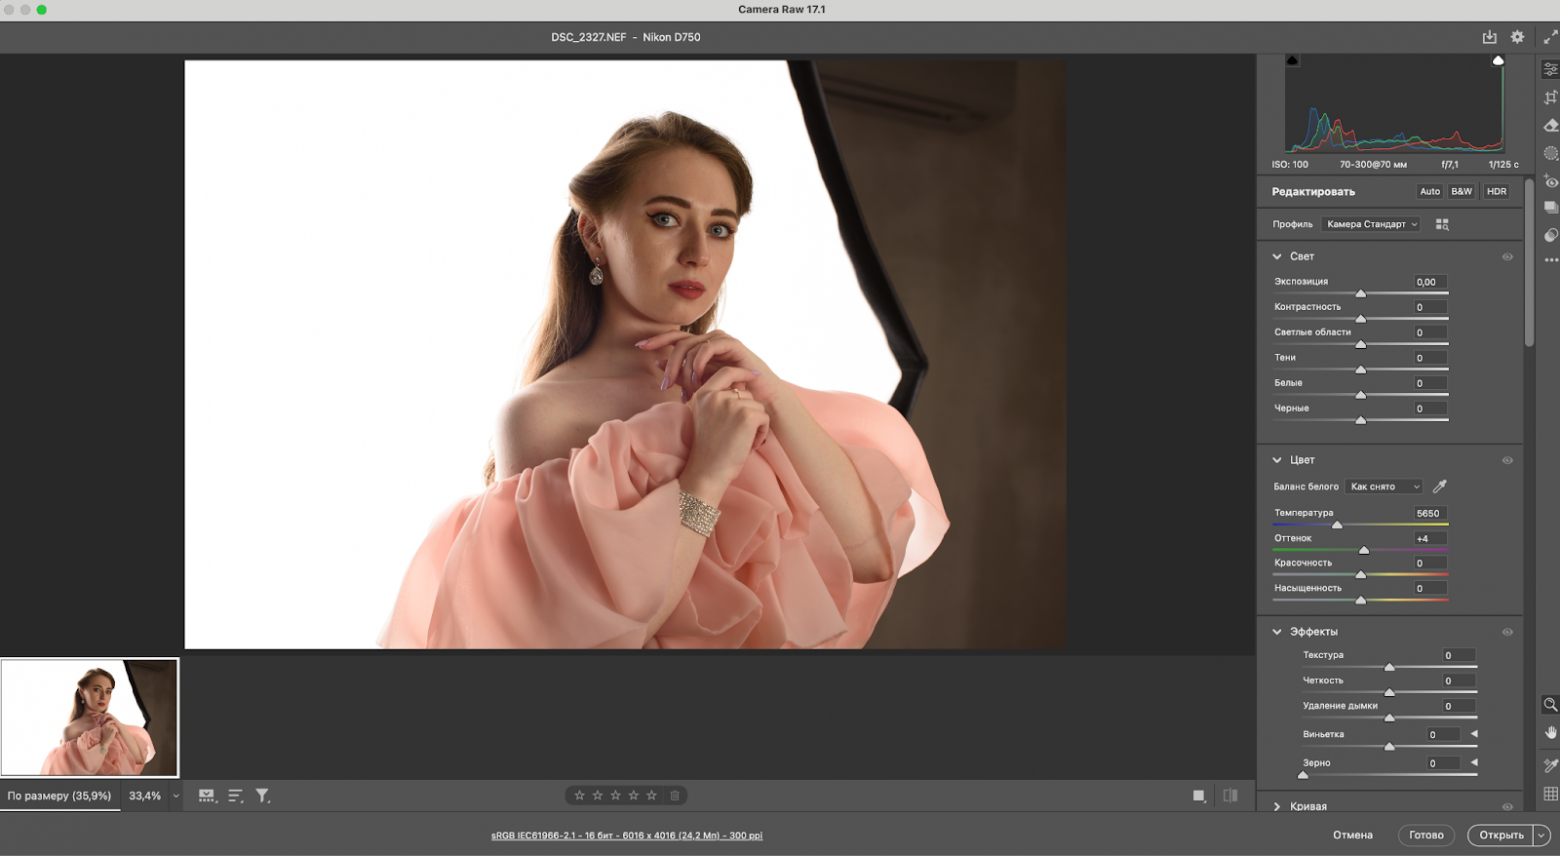Open the Presets panel icon

point(1550,235)
